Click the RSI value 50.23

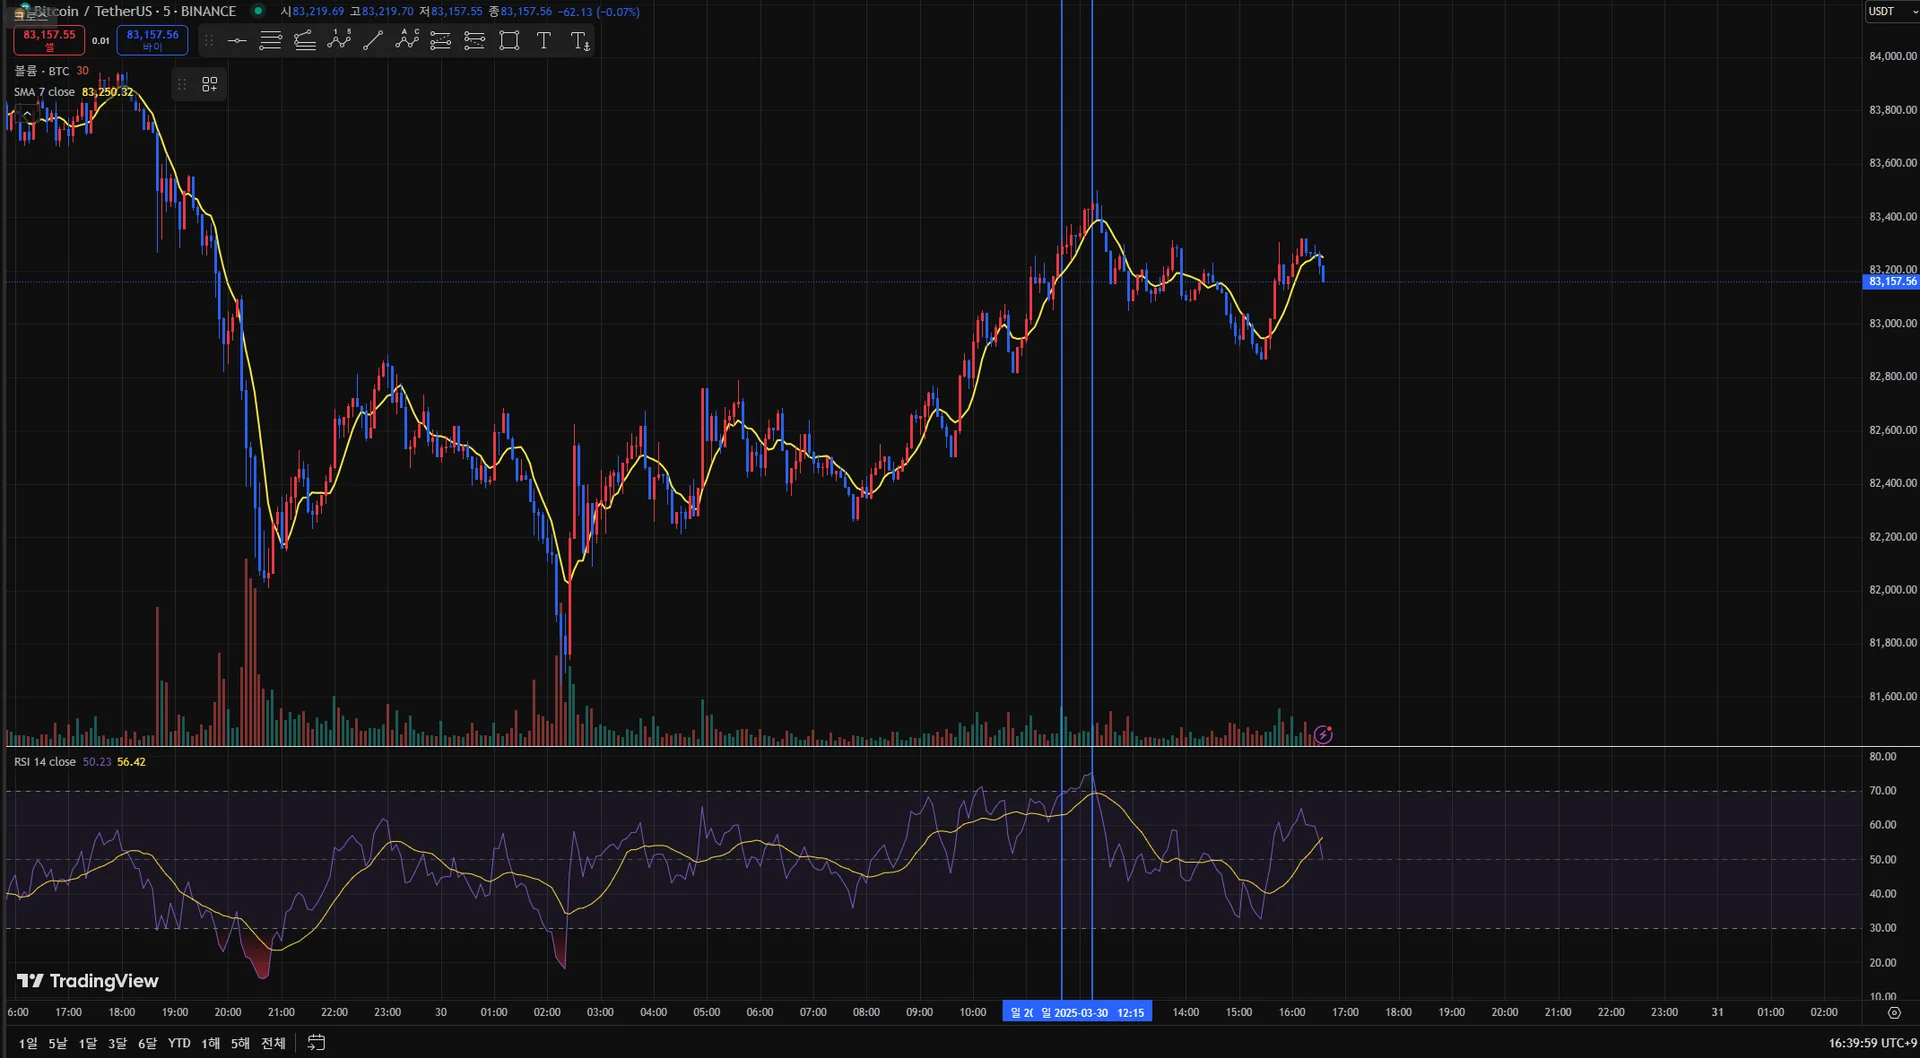click(97, 762)
